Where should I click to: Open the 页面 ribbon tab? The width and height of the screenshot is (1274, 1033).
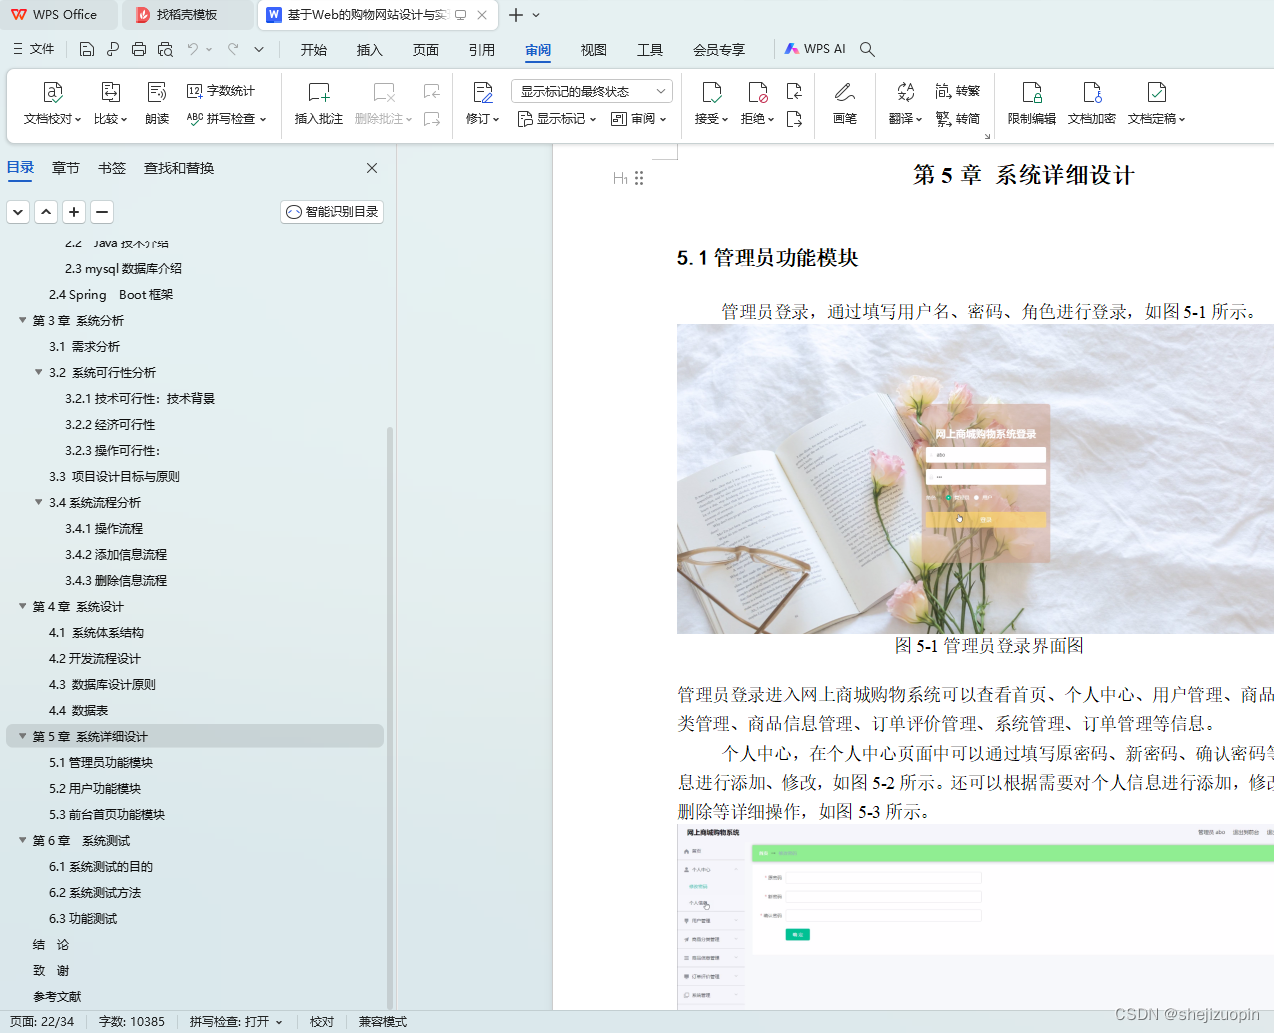(426, 49)
